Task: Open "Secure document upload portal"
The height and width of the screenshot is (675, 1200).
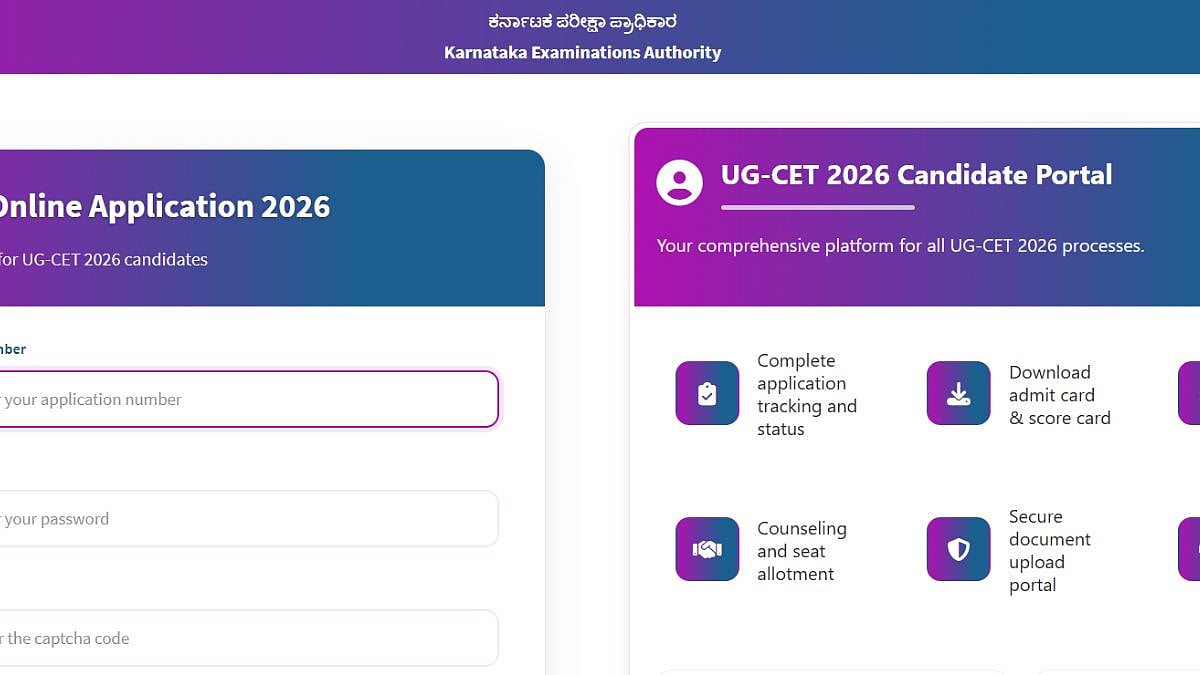Action: 1049,550
